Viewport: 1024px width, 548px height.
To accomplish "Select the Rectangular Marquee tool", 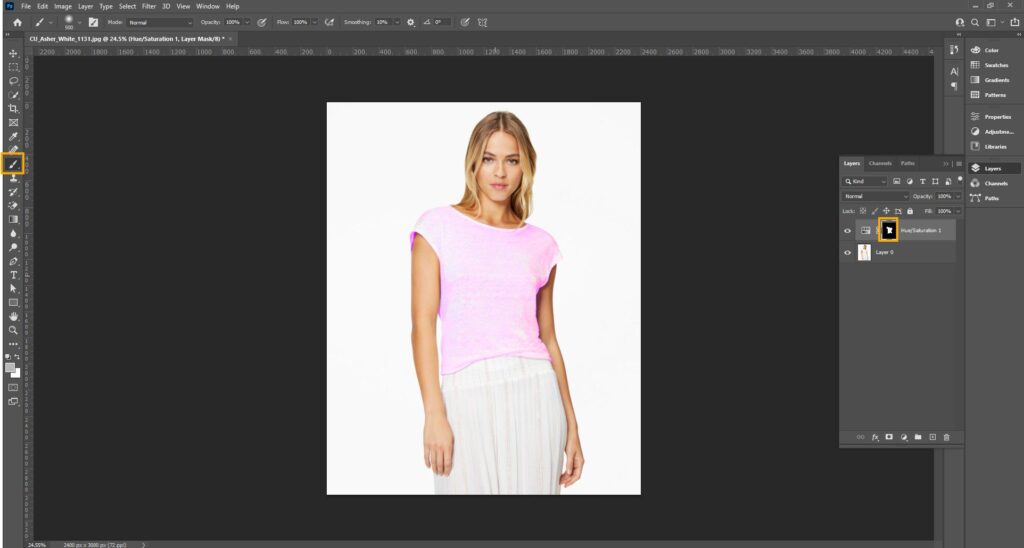I will [13, 67].
